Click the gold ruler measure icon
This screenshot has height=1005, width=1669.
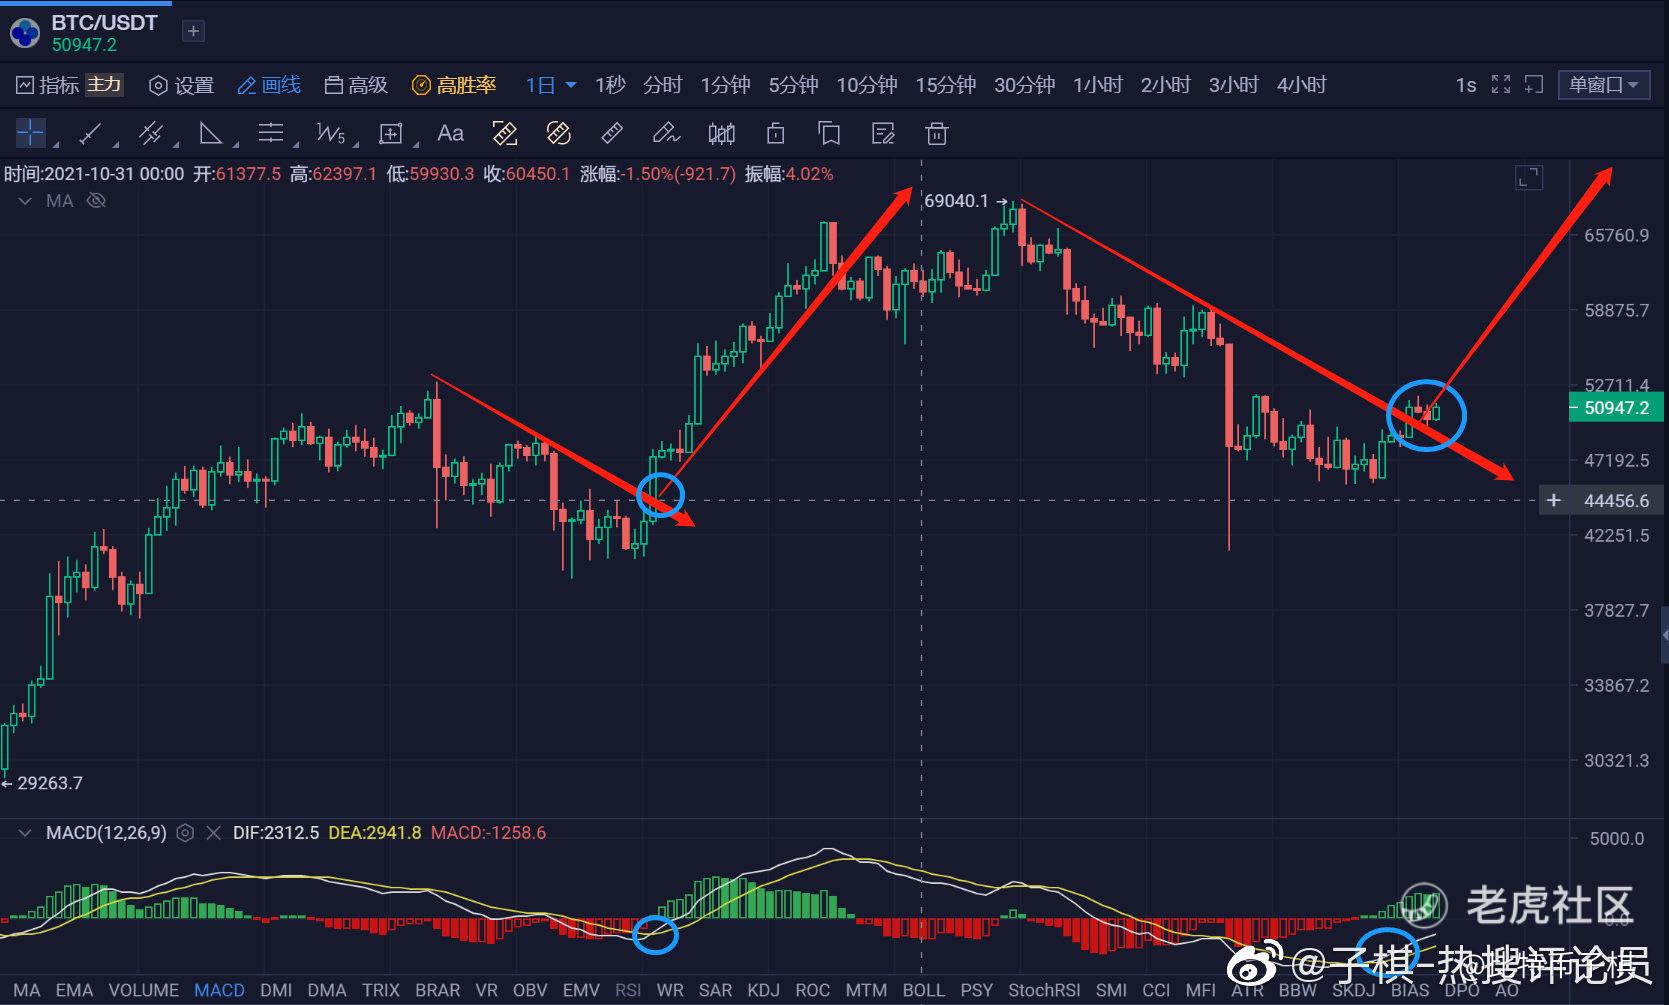click(x=505, y=133)
